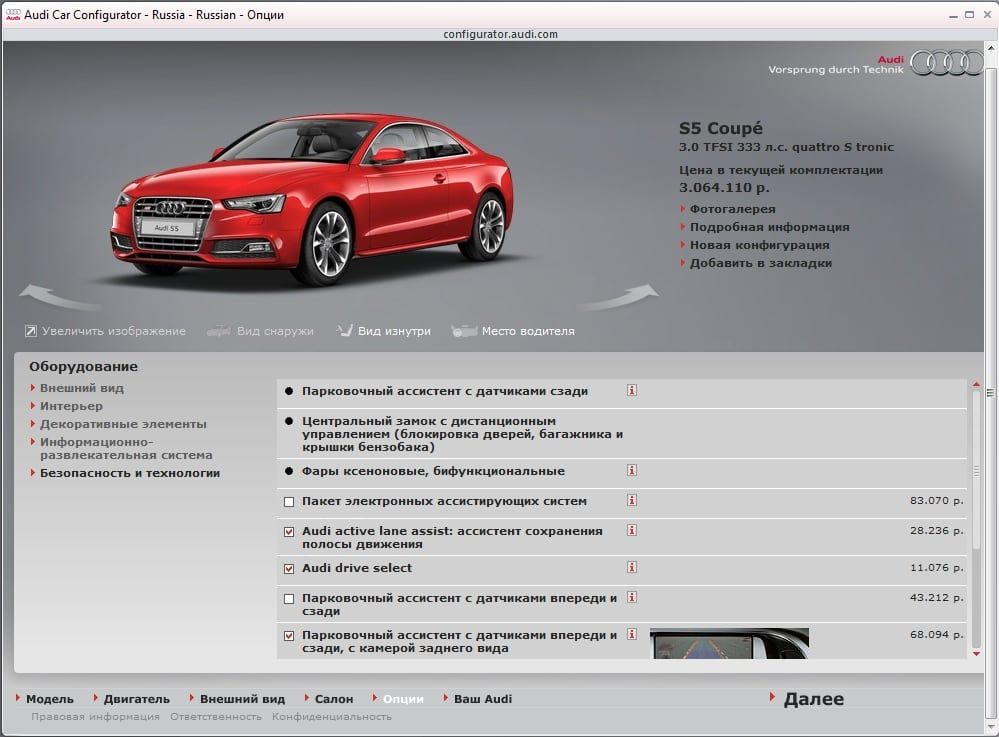Open Декоративные элементы equipment category
The width and height of the screenshot is (999, 737).
click(123, 424)
